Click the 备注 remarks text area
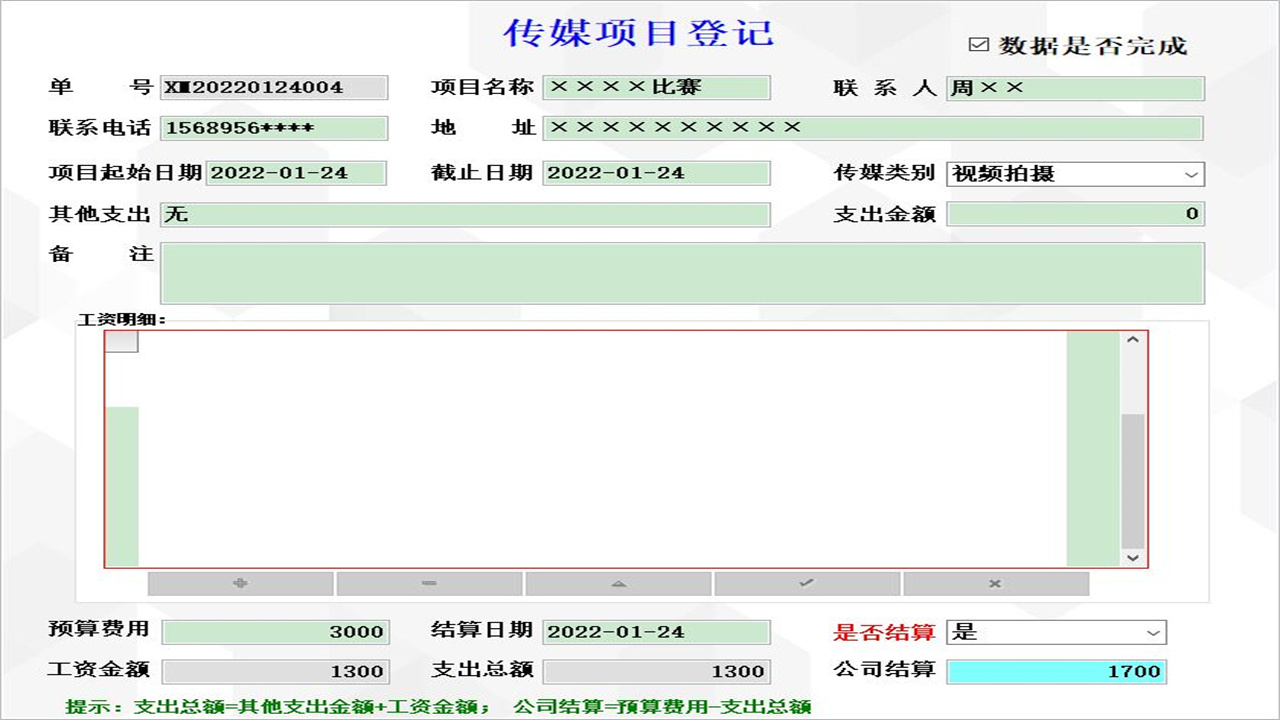 (683, 271)
